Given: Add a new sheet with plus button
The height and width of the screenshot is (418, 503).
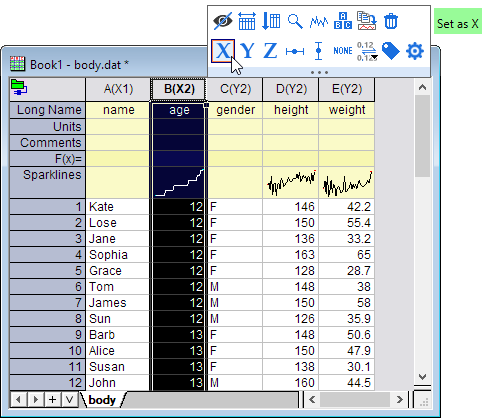Looking at the screenshot, I should pos(52,399).
